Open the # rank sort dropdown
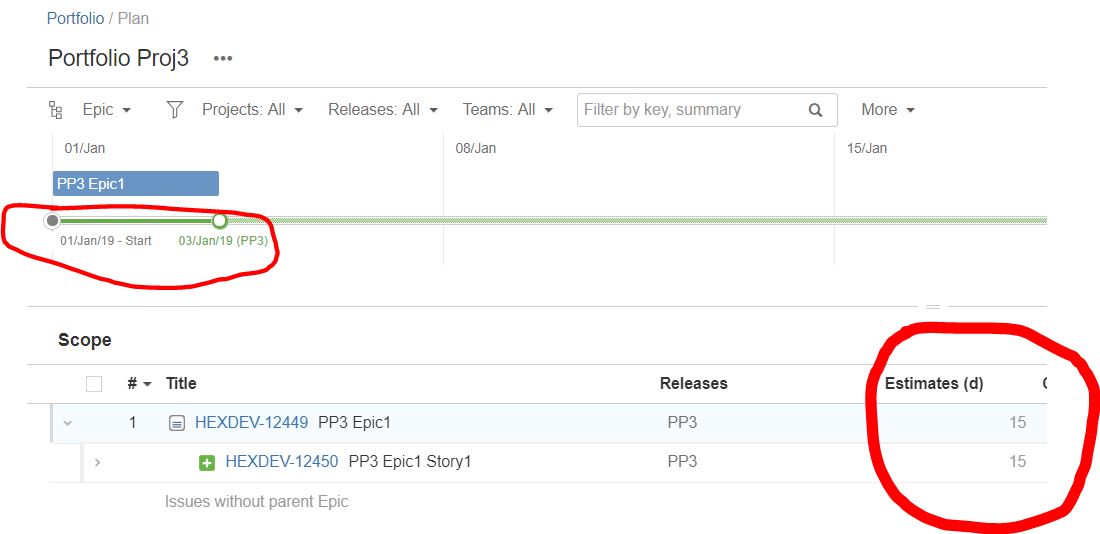This screenshot has width=1100, height=534. [140, 384]
